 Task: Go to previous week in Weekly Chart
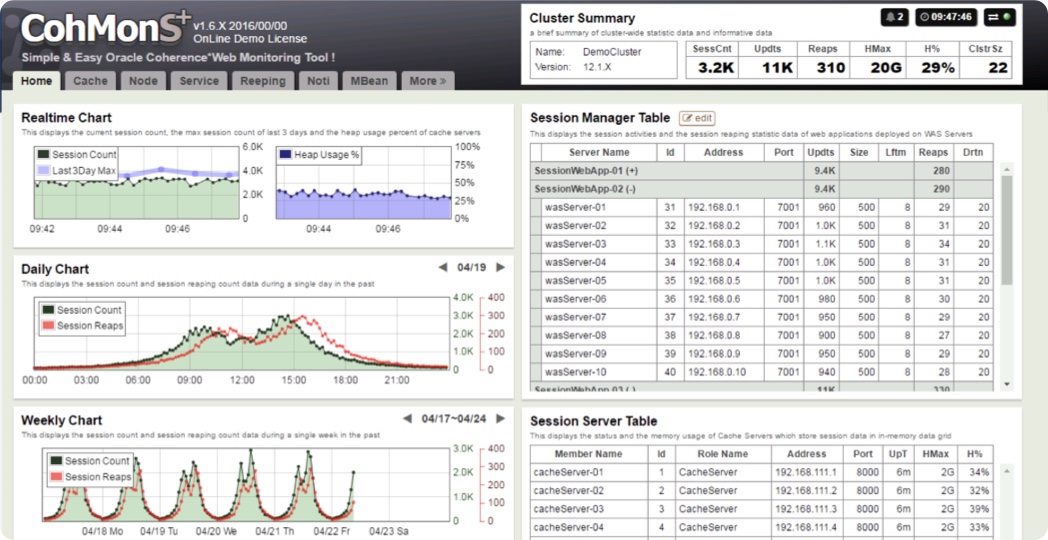(x=408, y=419)
